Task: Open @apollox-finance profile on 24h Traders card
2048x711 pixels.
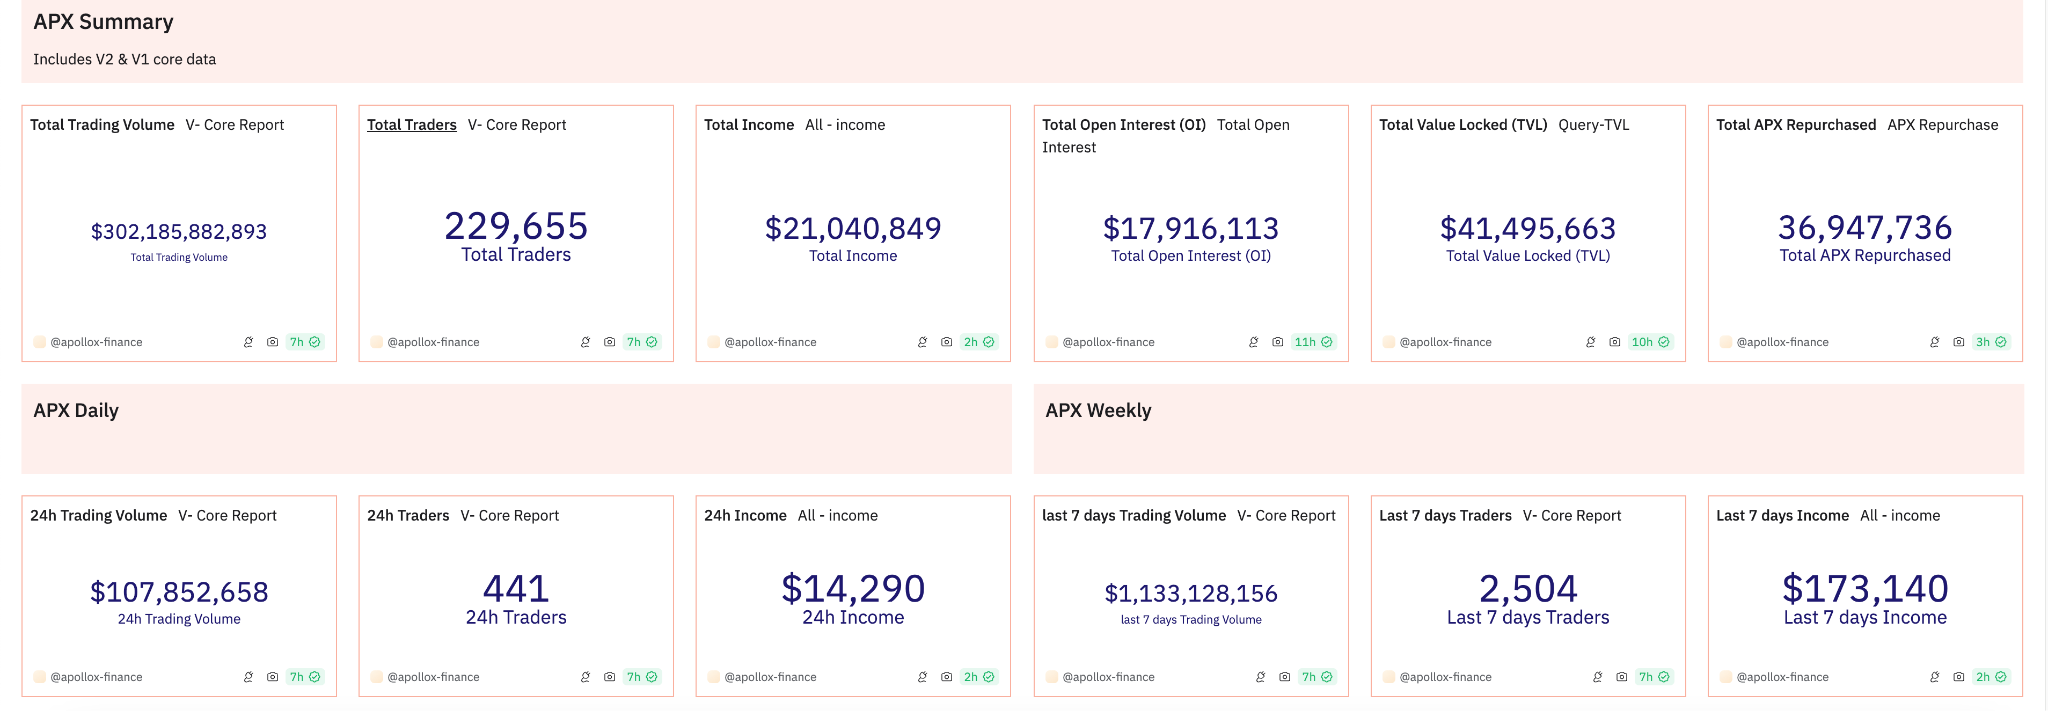Action: coord(432,677)
